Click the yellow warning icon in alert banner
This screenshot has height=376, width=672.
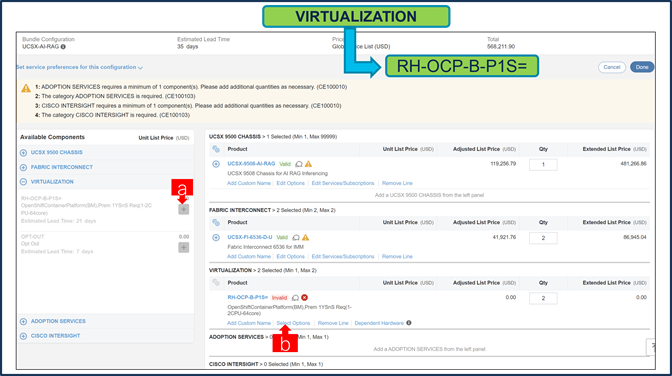pos(26,88)
